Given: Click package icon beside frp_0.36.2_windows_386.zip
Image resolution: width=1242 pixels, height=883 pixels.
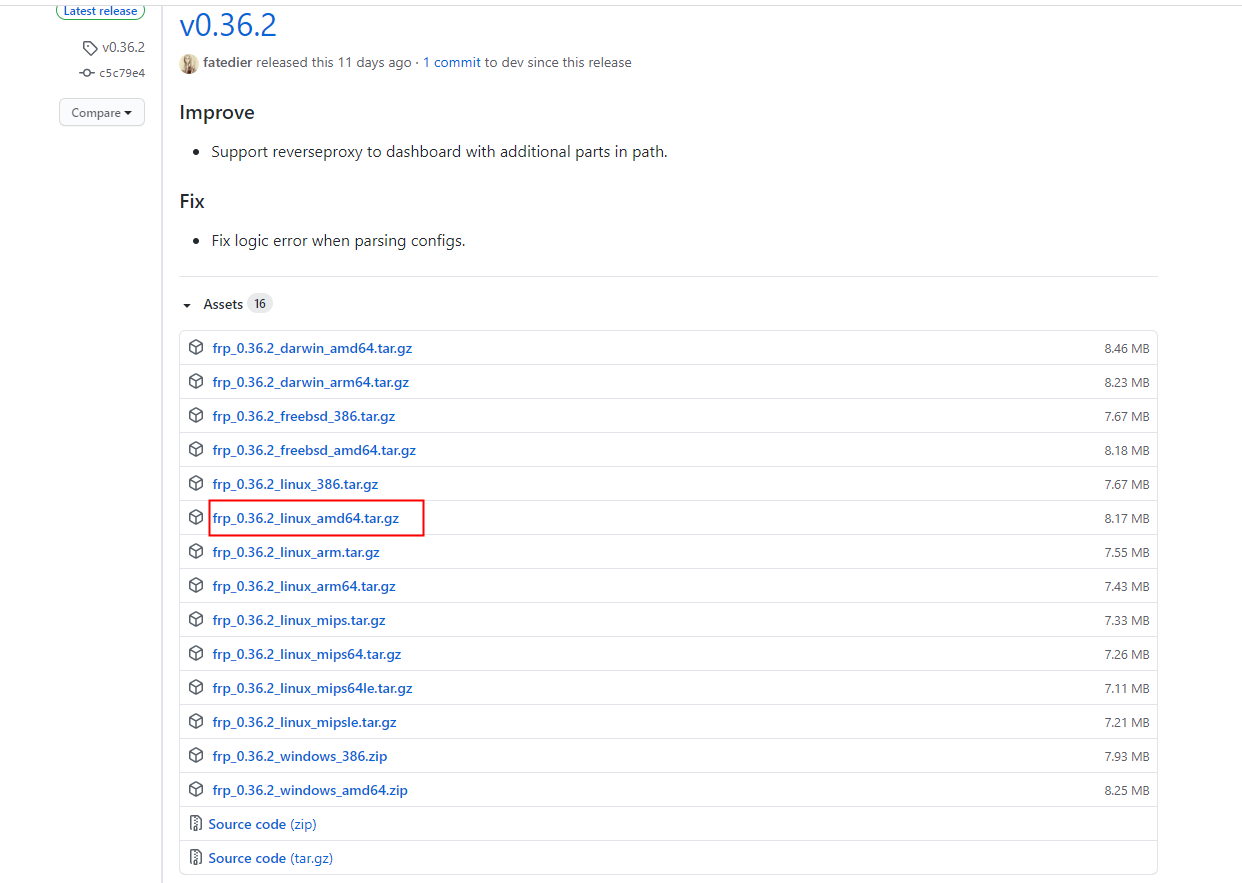Looking at the screenshot, I should tap(196, 756).
